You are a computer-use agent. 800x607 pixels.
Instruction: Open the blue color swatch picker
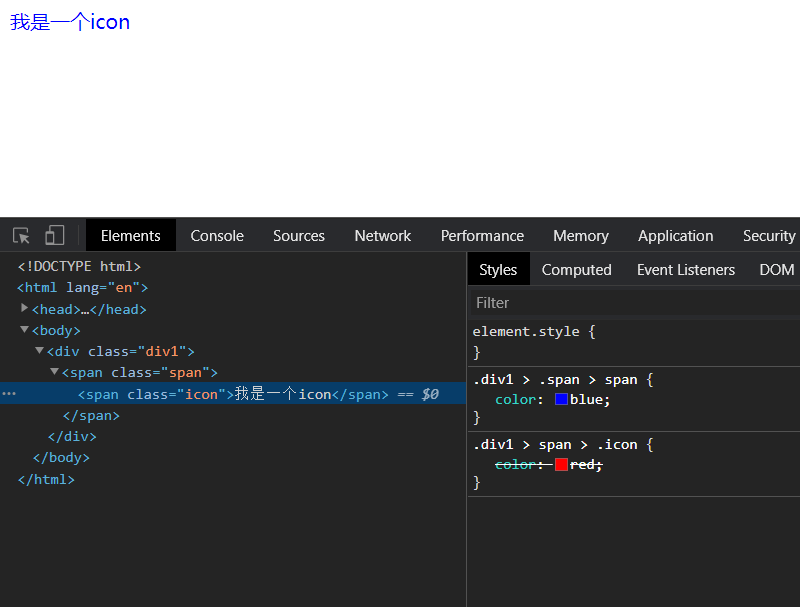(x=561, y=399)
